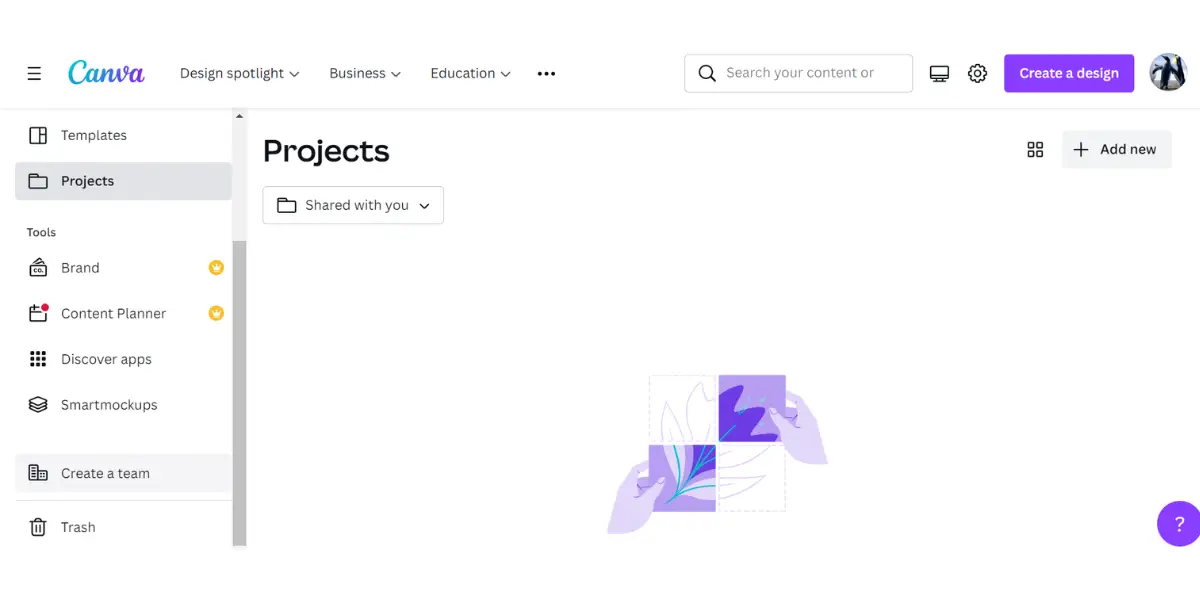Expand the Education dropdown menu
The width and height of the screenshot is (1200, 600).
pyautogui.click(x=470, y=73)
